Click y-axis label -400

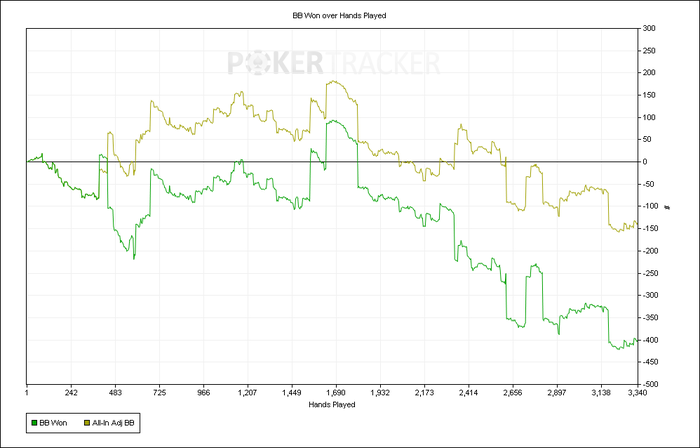(650, 340)
